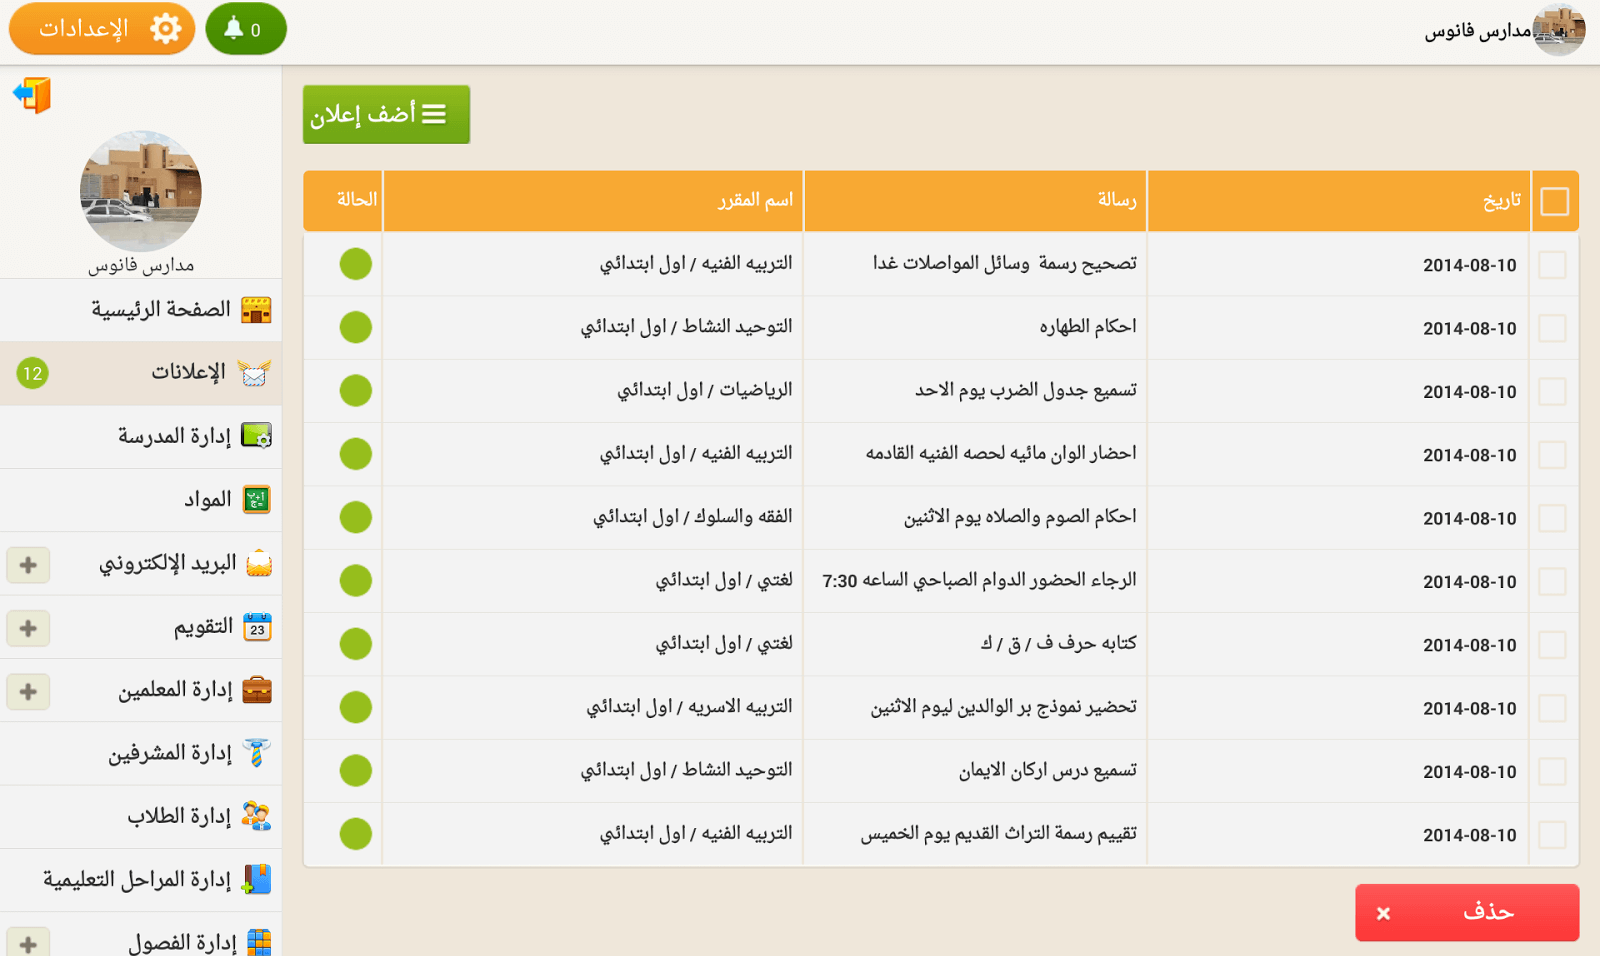Viewport: 1600px width, 956px height.
Task: Click the notification bell icon
Action: (x=234, y=28)
